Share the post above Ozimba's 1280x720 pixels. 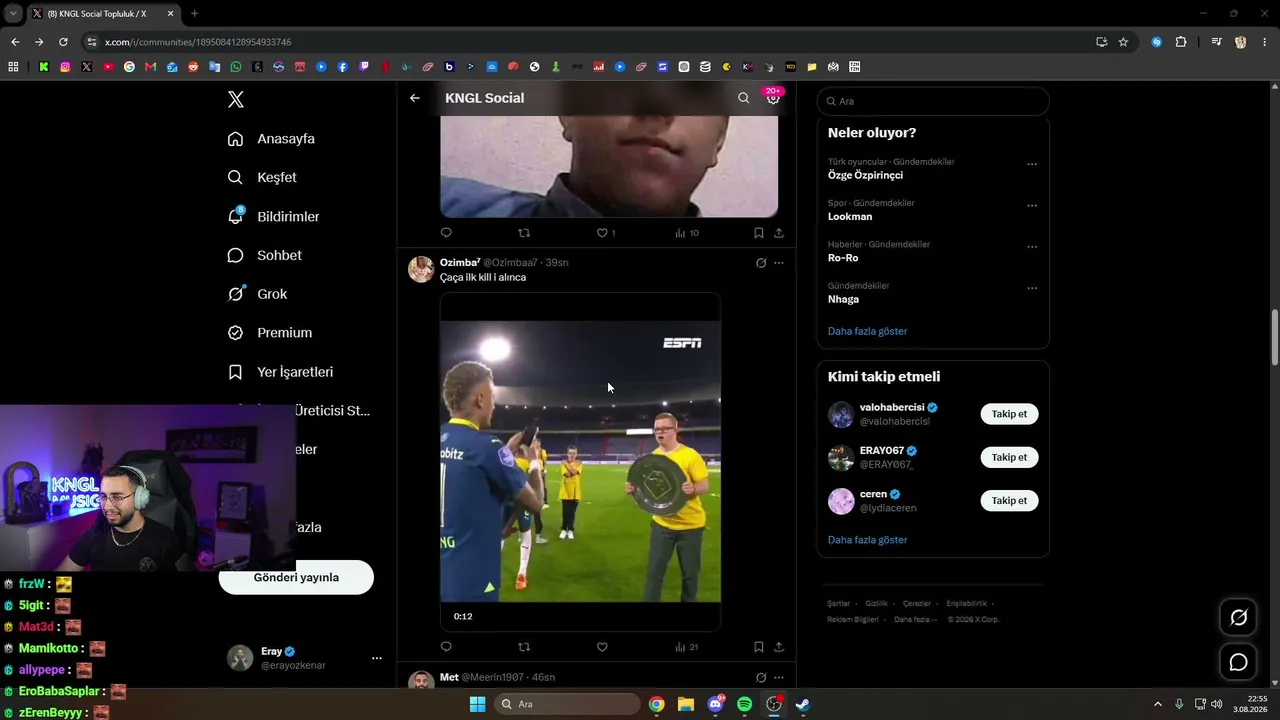coord(779,233)
